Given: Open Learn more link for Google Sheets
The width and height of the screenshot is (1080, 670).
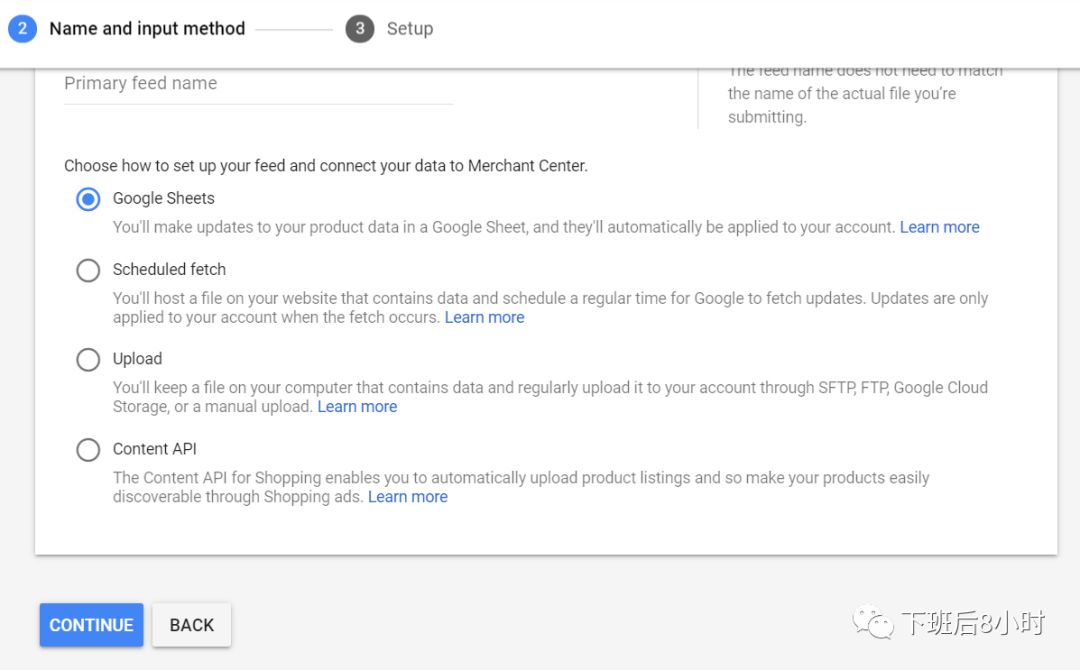Looking at the screenshot, I should click(939, 227).
